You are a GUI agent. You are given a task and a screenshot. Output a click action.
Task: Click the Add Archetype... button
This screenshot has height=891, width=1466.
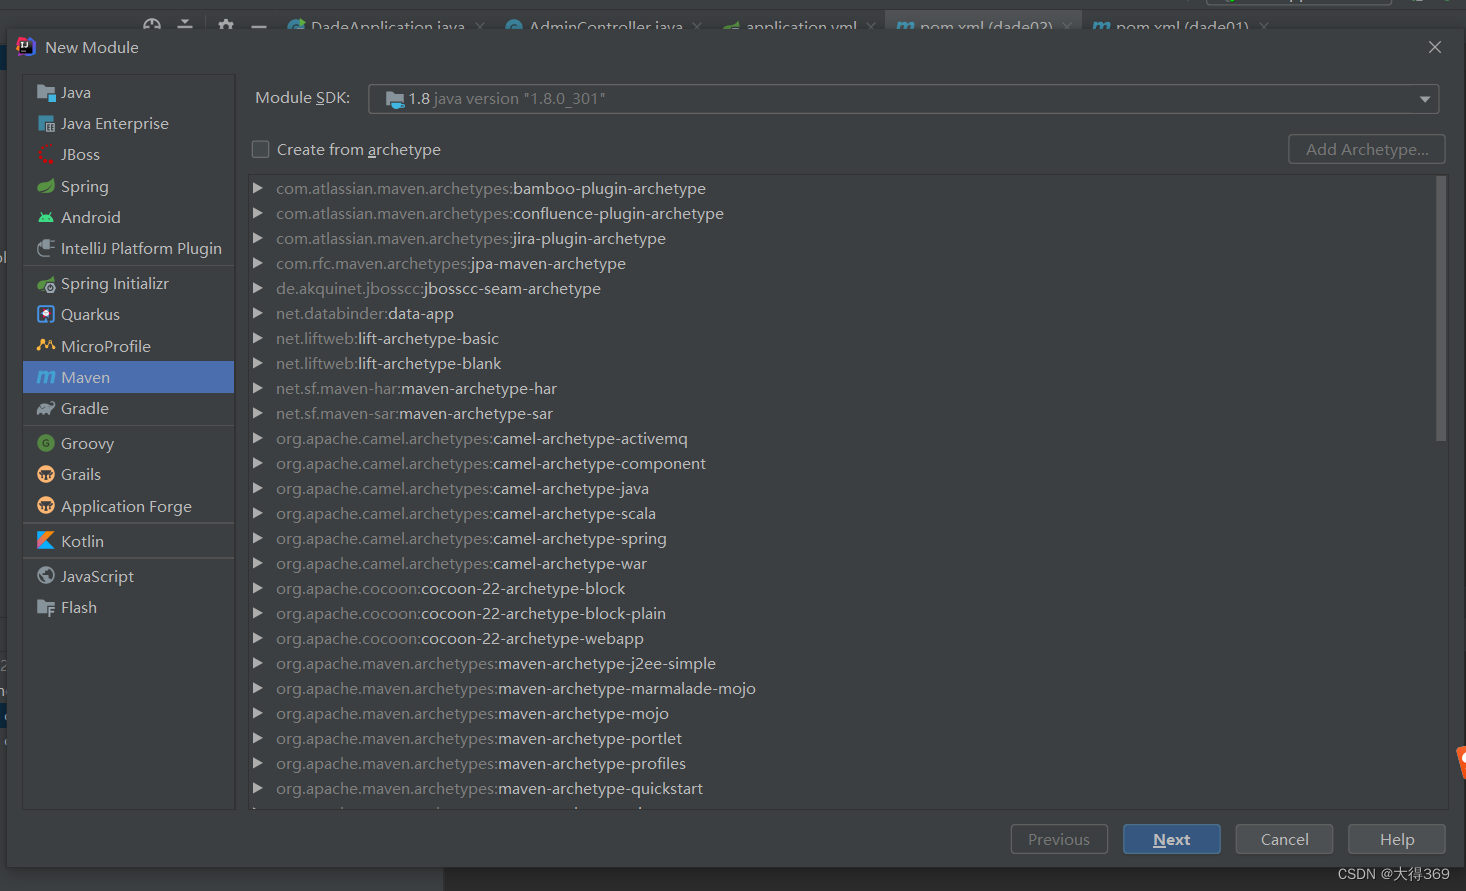(x=1367, y=149)
